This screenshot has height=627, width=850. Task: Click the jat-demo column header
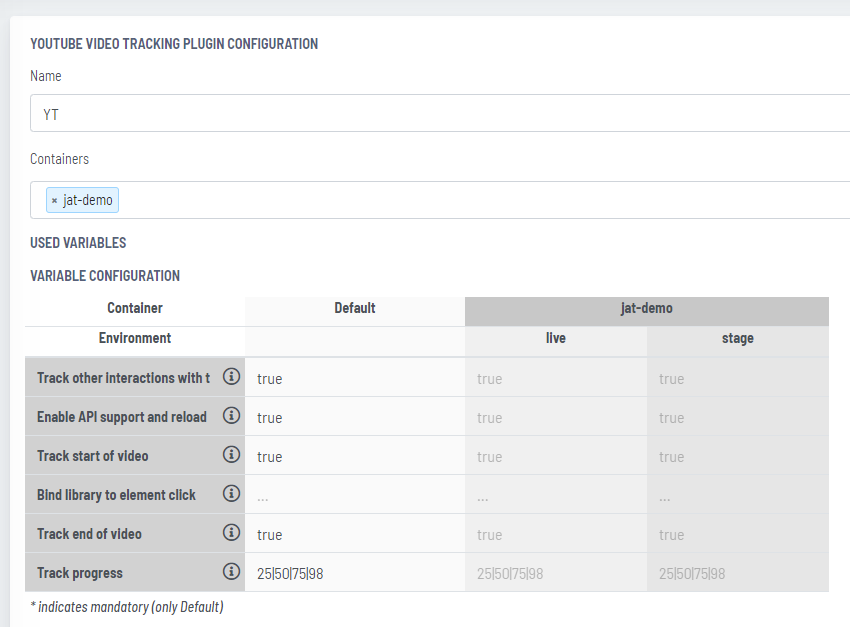coord(647,311)
